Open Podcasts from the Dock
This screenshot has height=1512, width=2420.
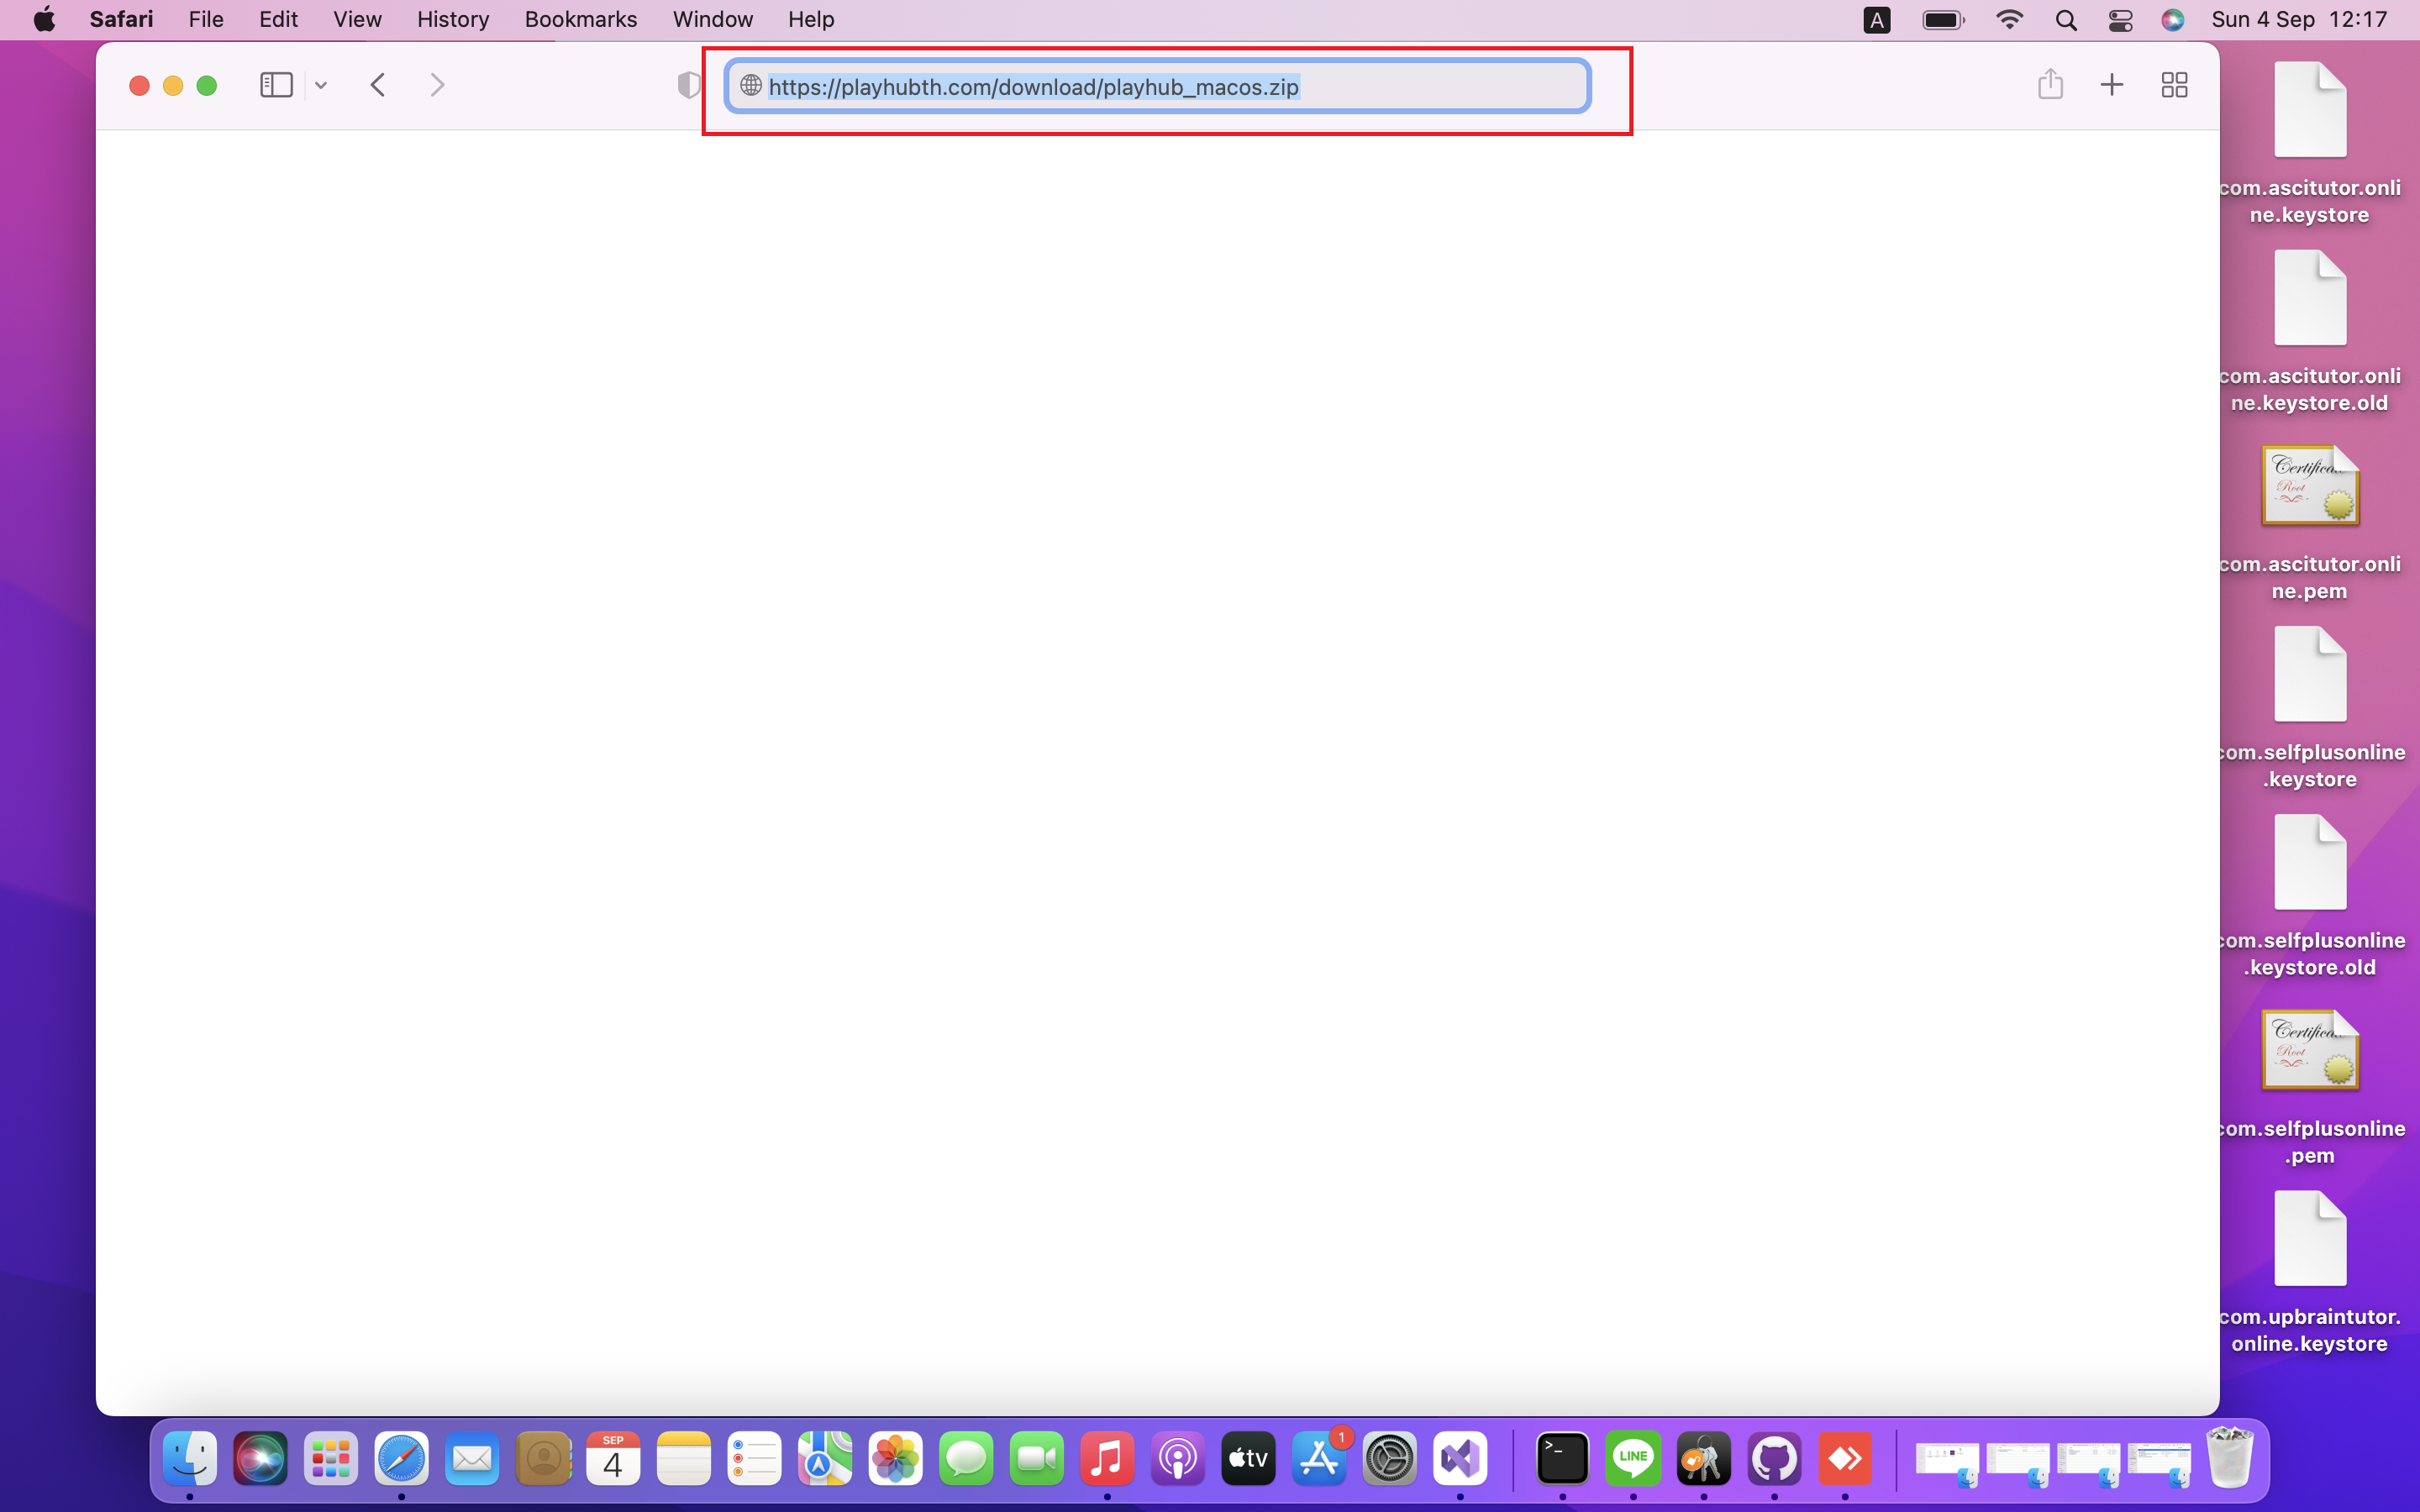(x=1178, y=1458)
